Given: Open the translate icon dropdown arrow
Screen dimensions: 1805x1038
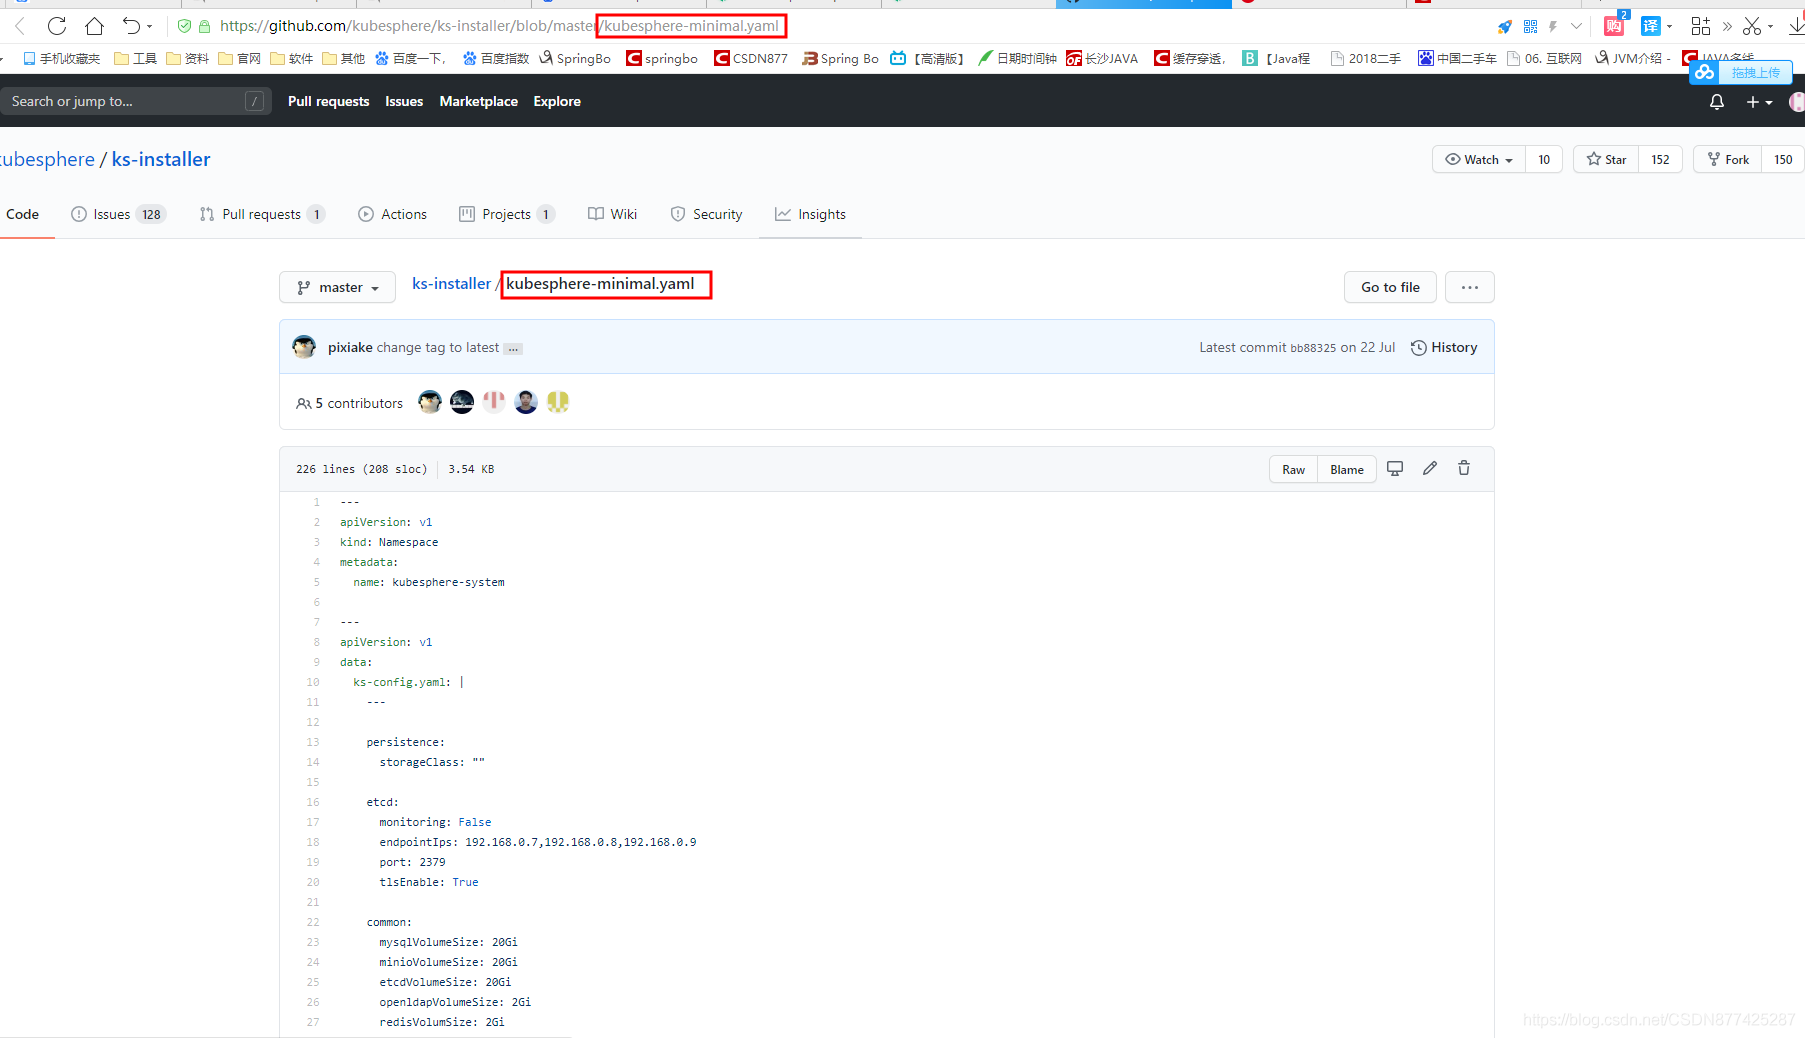Looking at the screenshot, I should [1669, 26].
